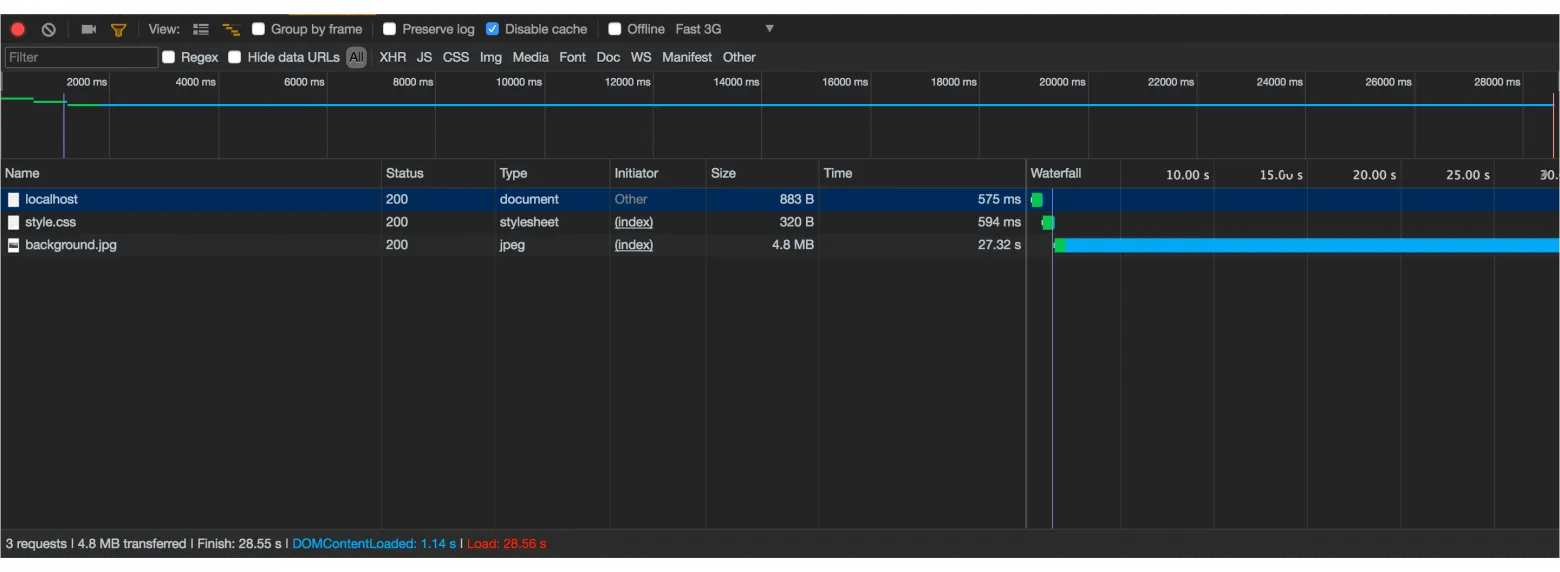Uncheck Disable cache checkbox
This screenshot has height=572, width=1560.
(x=492, y=29)
